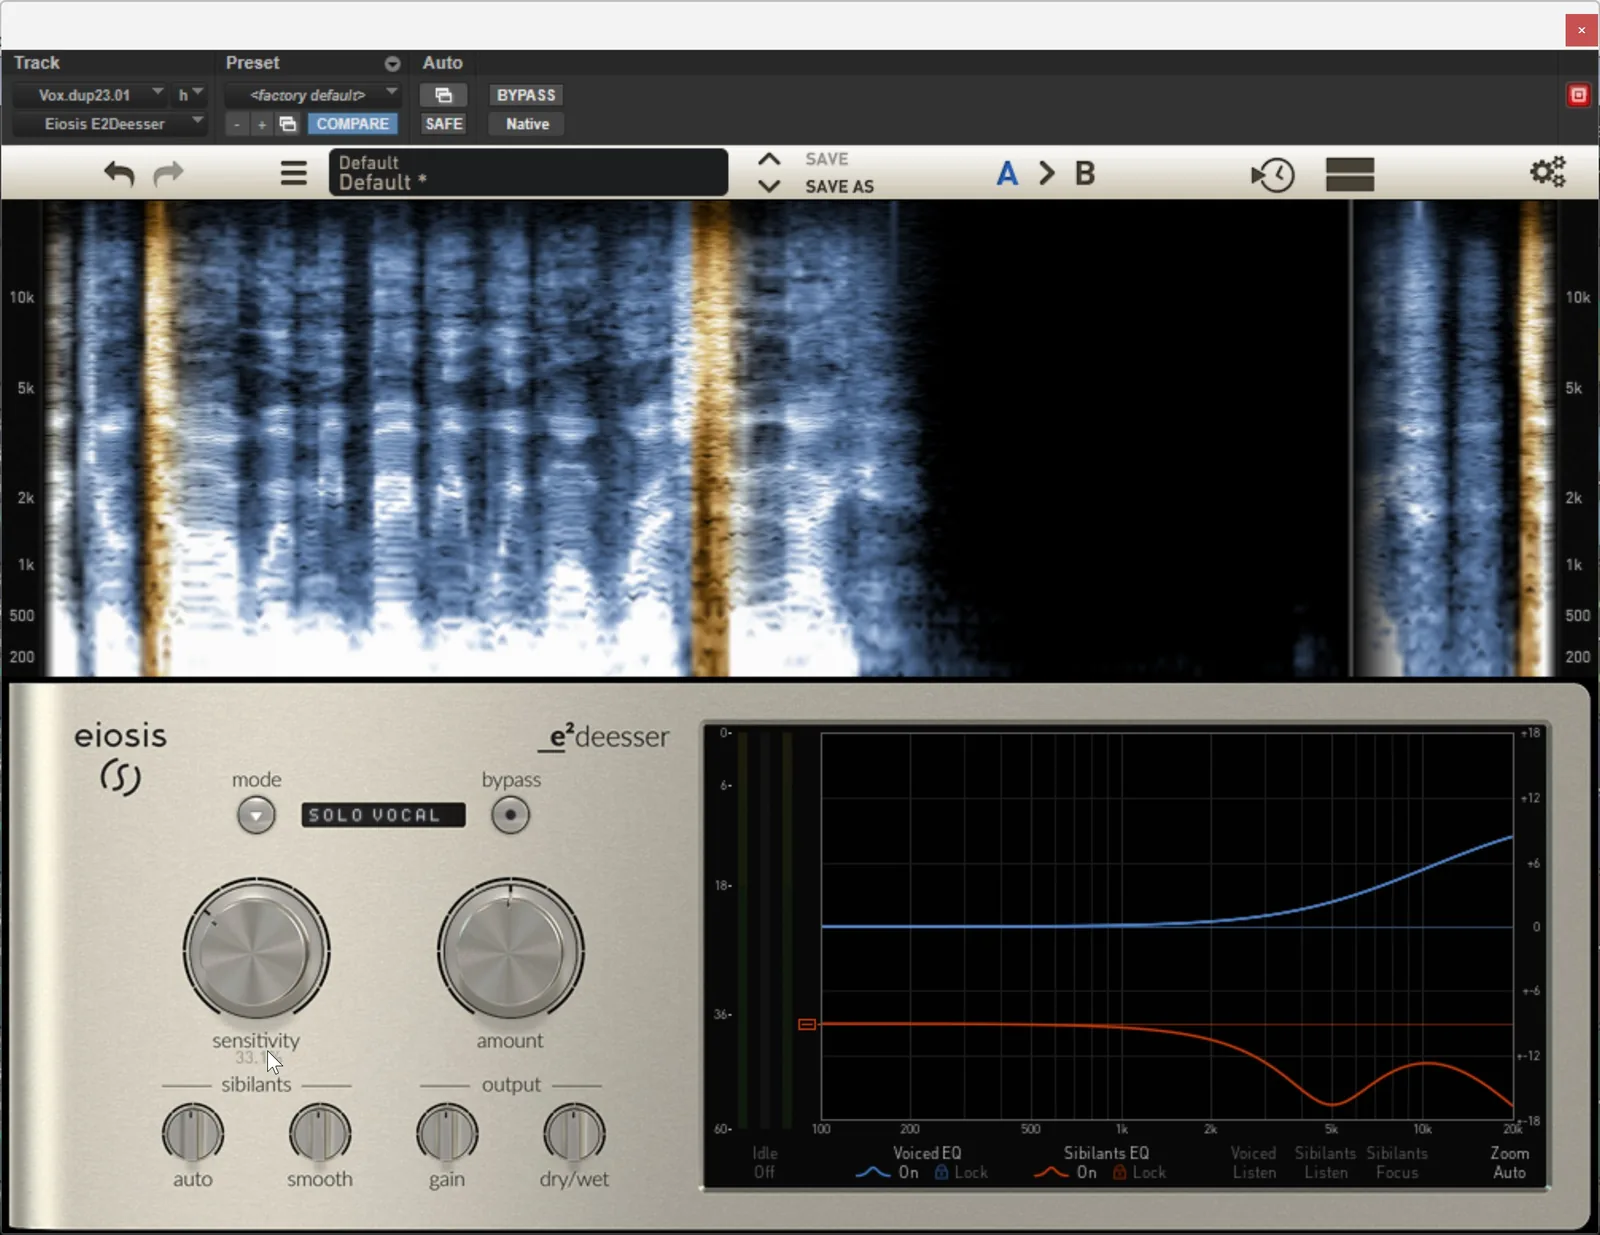This screenshot has width=1600, height=1235.
Task: Click the next preset plus button
Action: pyautogui.click(x=262, y=124)
